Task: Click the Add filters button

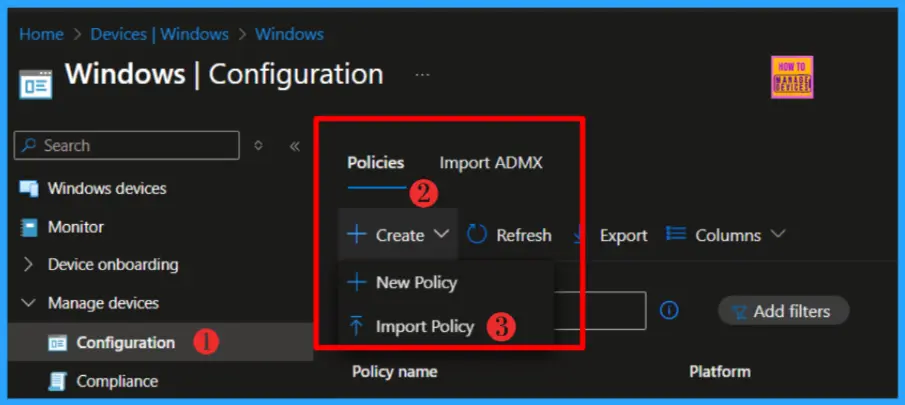Action: pos(783,311)
